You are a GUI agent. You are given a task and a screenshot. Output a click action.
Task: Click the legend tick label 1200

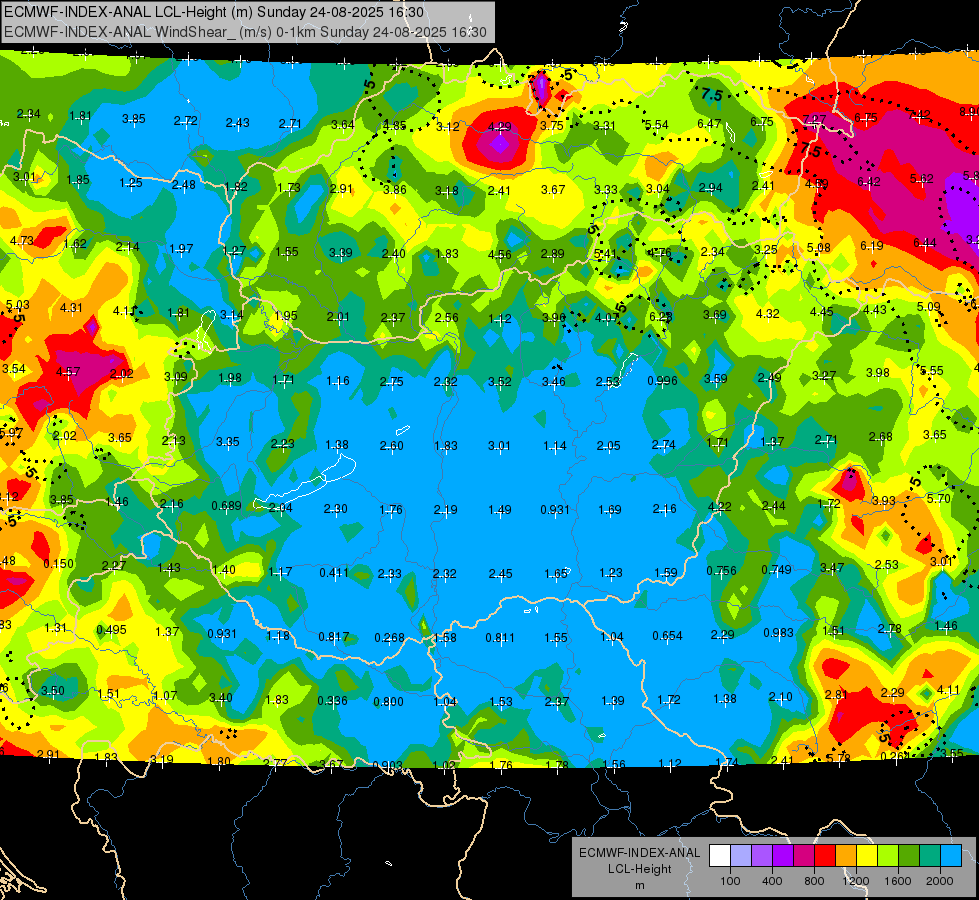click(856, 881)
